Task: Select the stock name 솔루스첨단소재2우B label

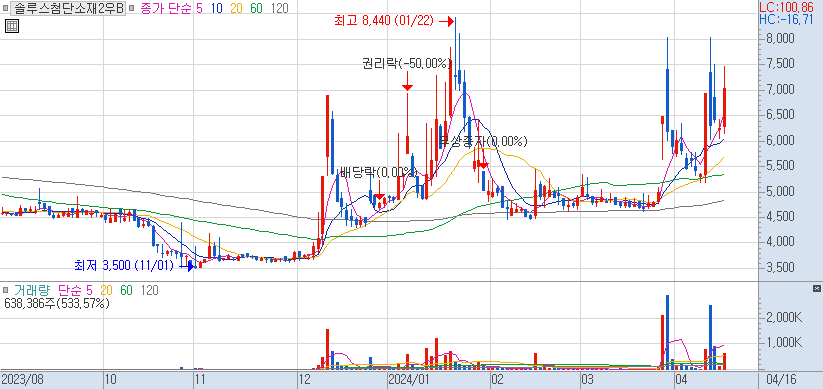Action: (67, 9)
